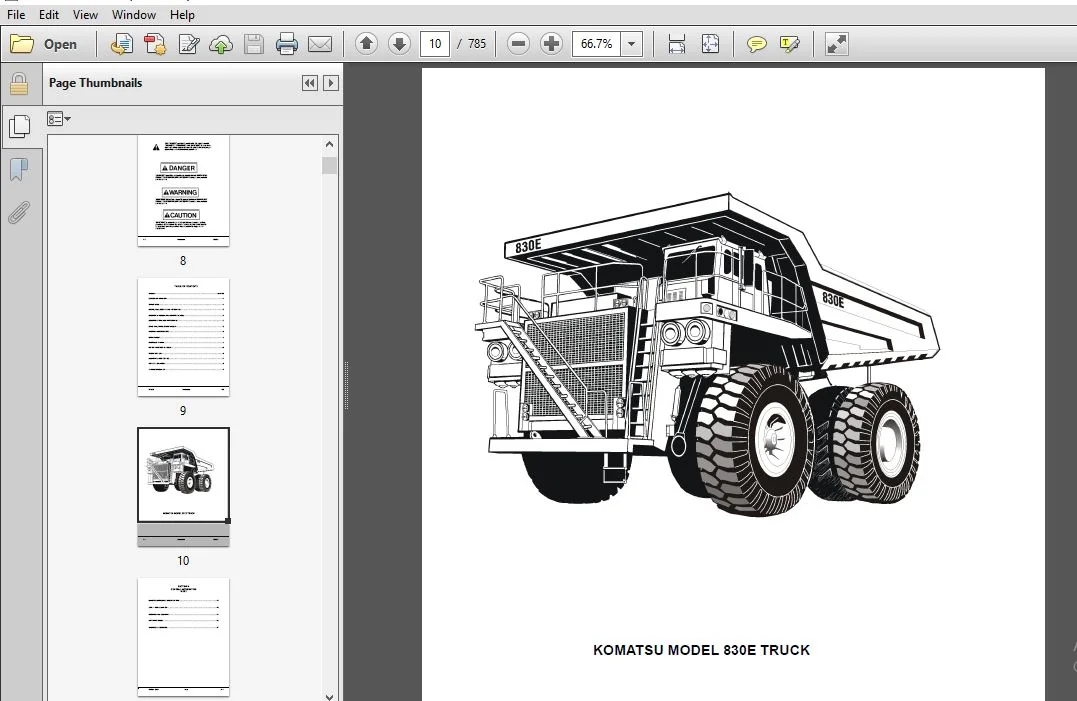The height and width of the screenshot is (701, 1077).
Task: Click the Page Thumbnails panel title
Action: pyautogui.click(x=95, y=82)
